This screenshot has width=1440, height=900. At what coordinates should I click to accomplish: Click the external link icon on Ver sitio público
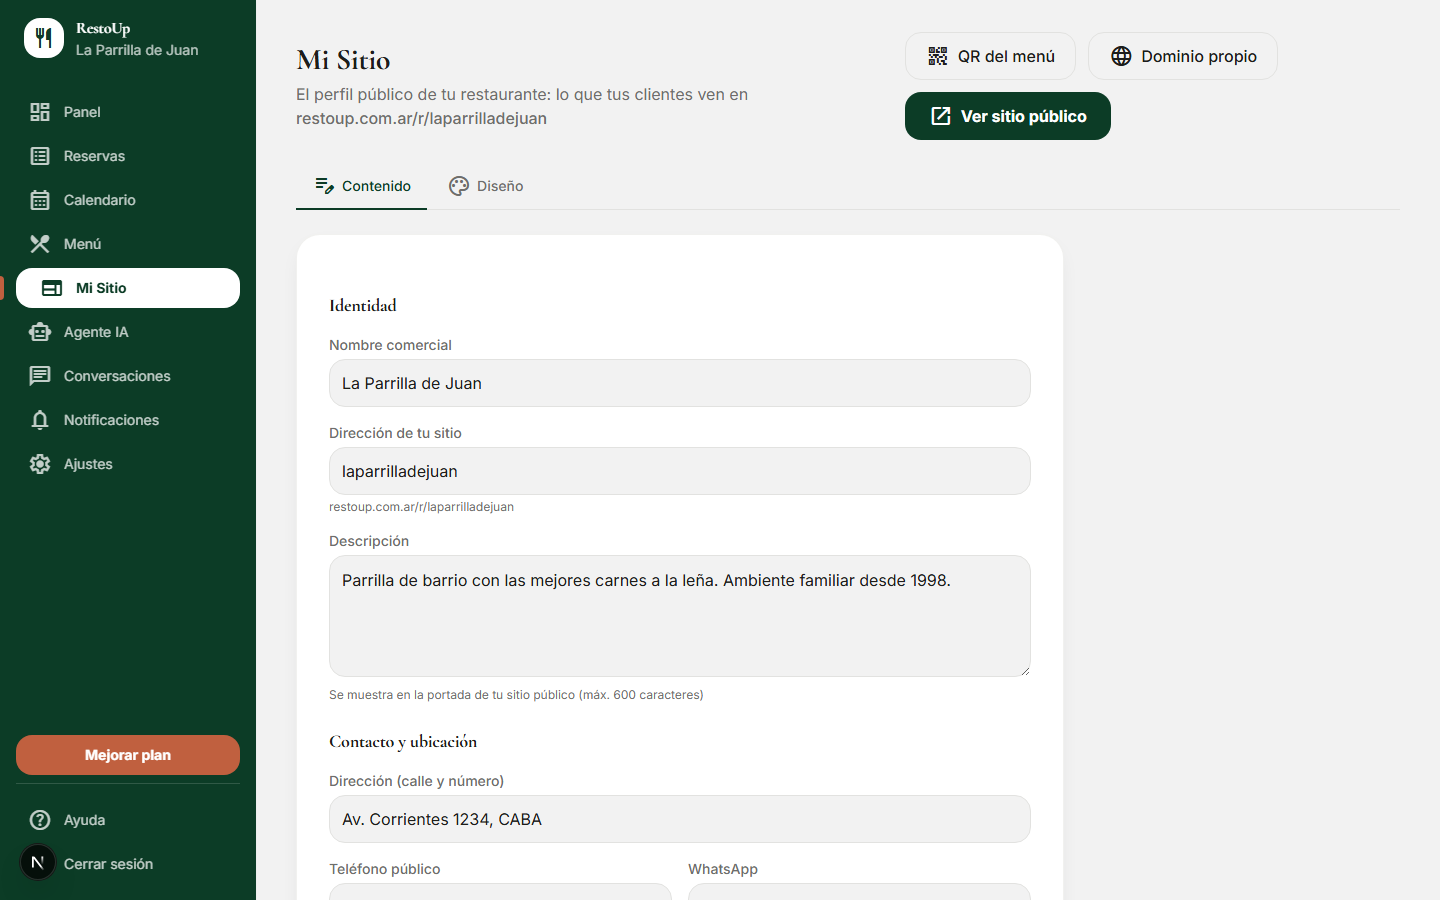[941, 116]
